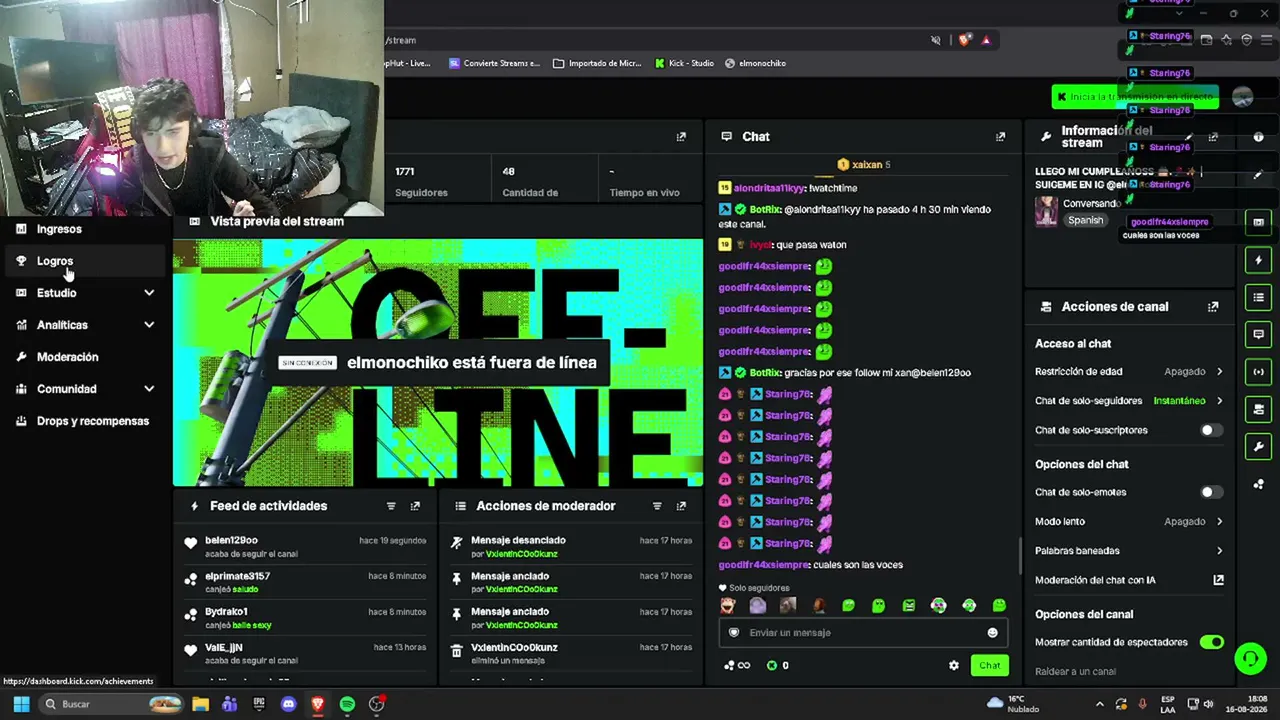Viewport: 1280px width, 720px height.
Task: Pop out Feed de actividades panel
Action: point(415,506)
